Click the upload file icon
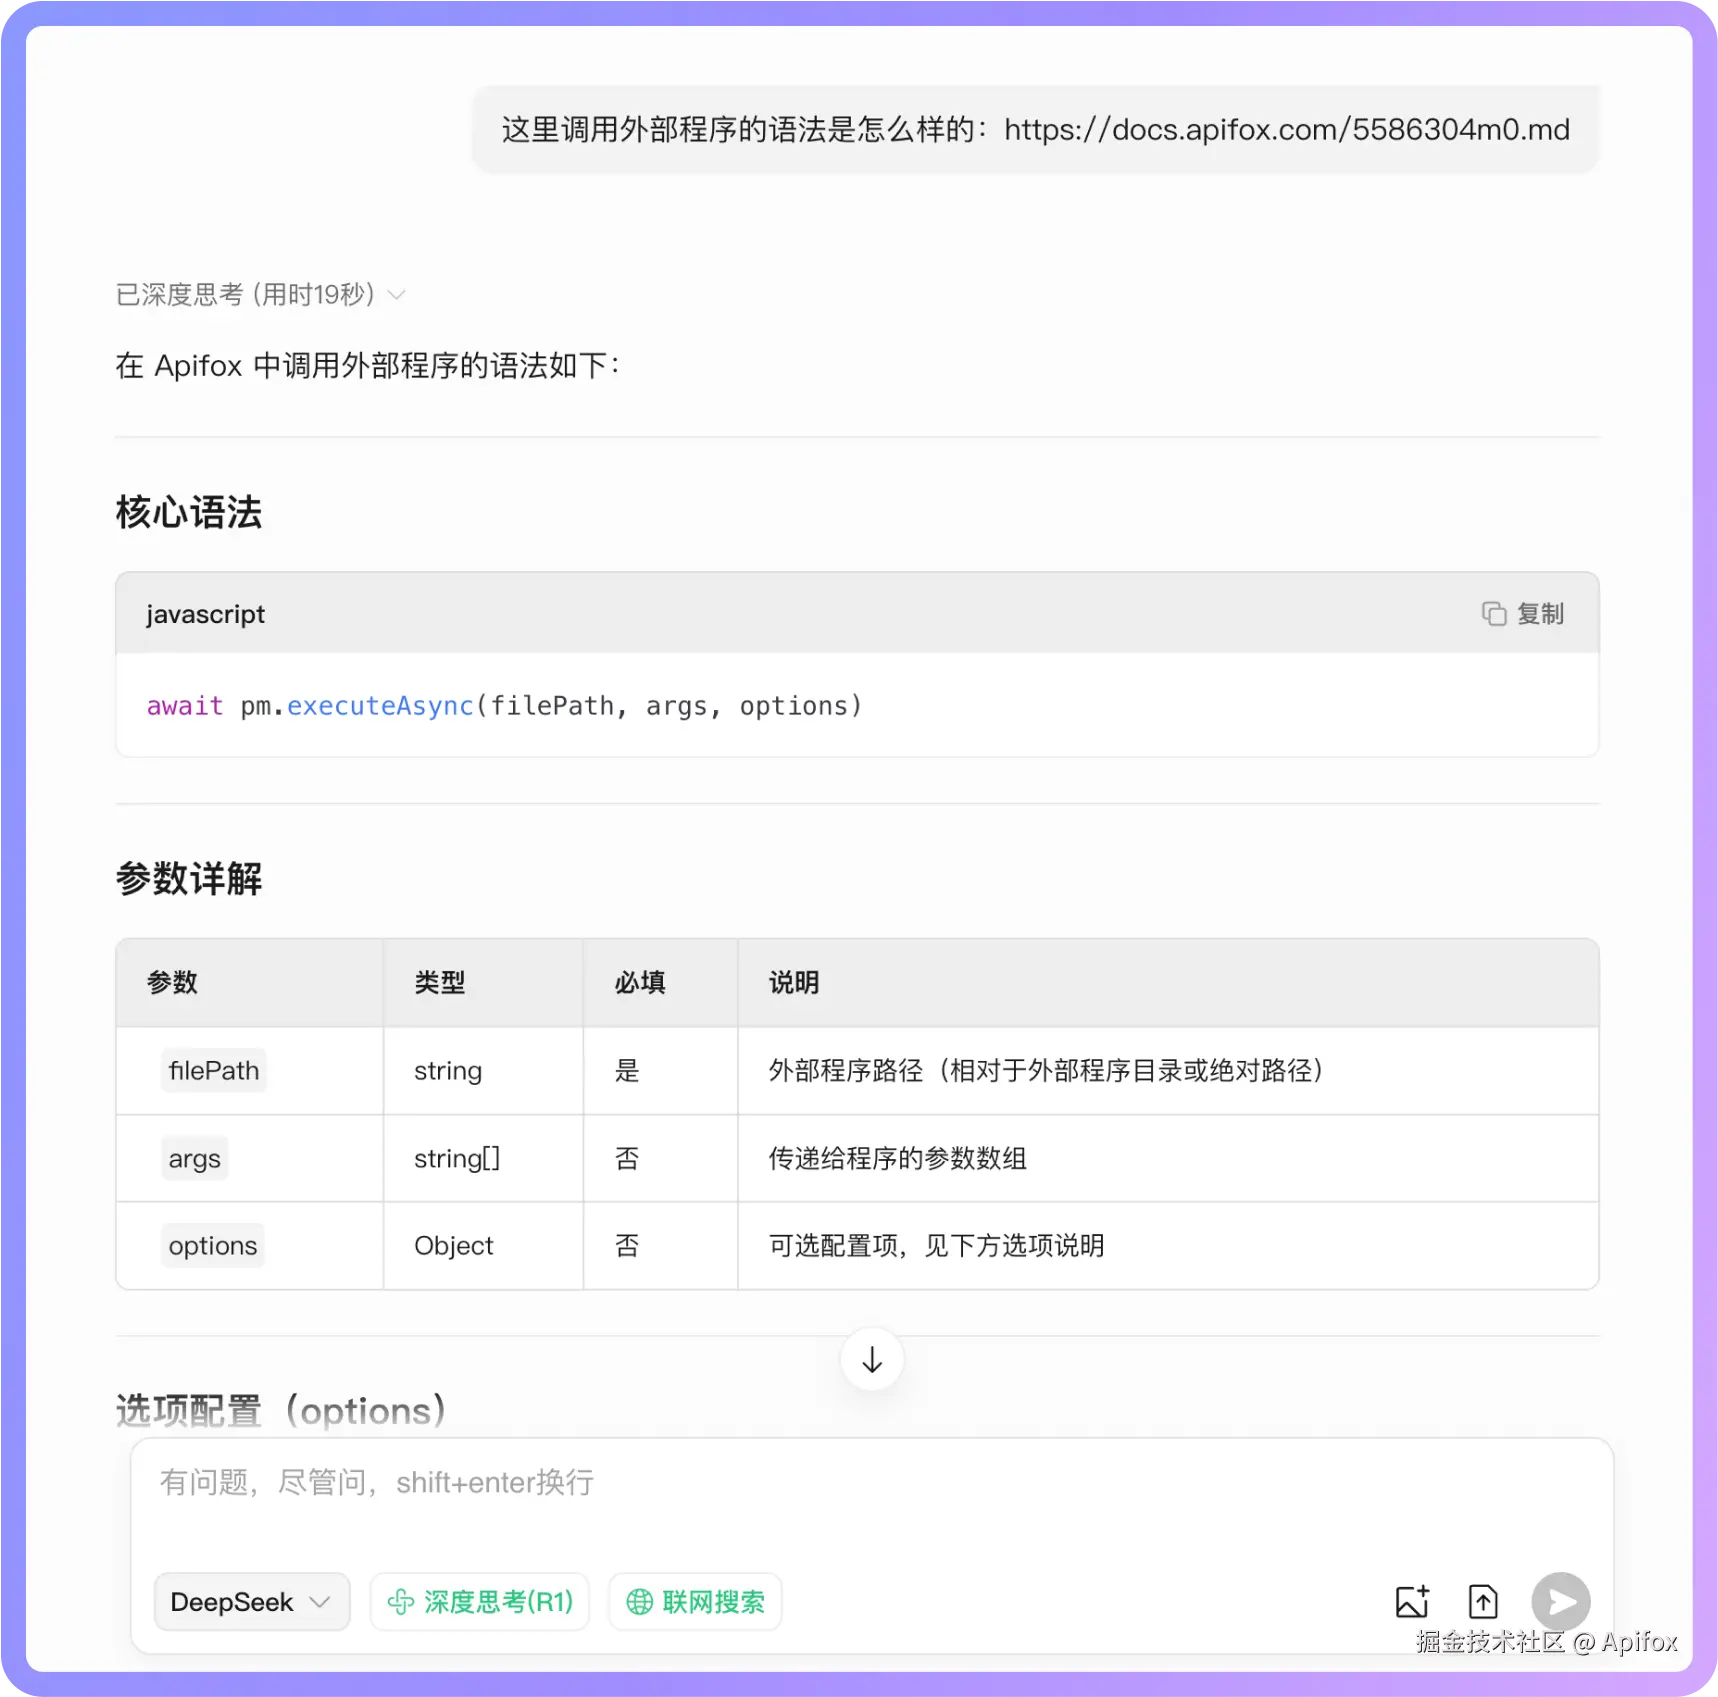 pyautogui.click(x=1483, y=1601)
